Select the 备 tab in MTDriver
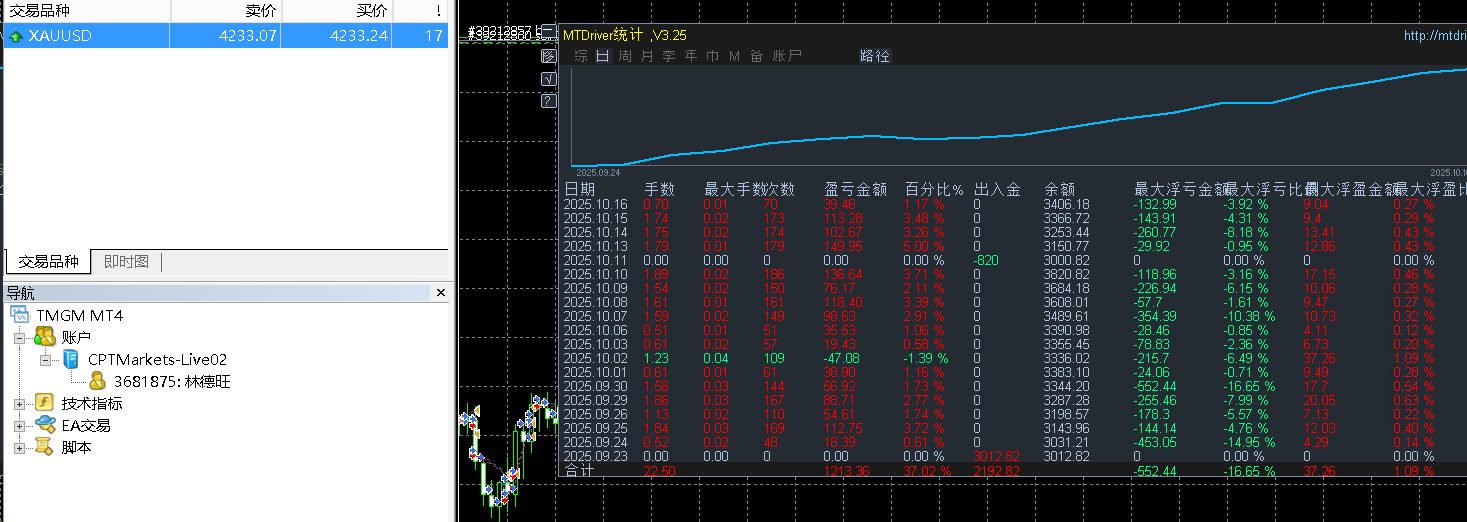The height and width of the screenshot is (522, 1467). point(757,56)
